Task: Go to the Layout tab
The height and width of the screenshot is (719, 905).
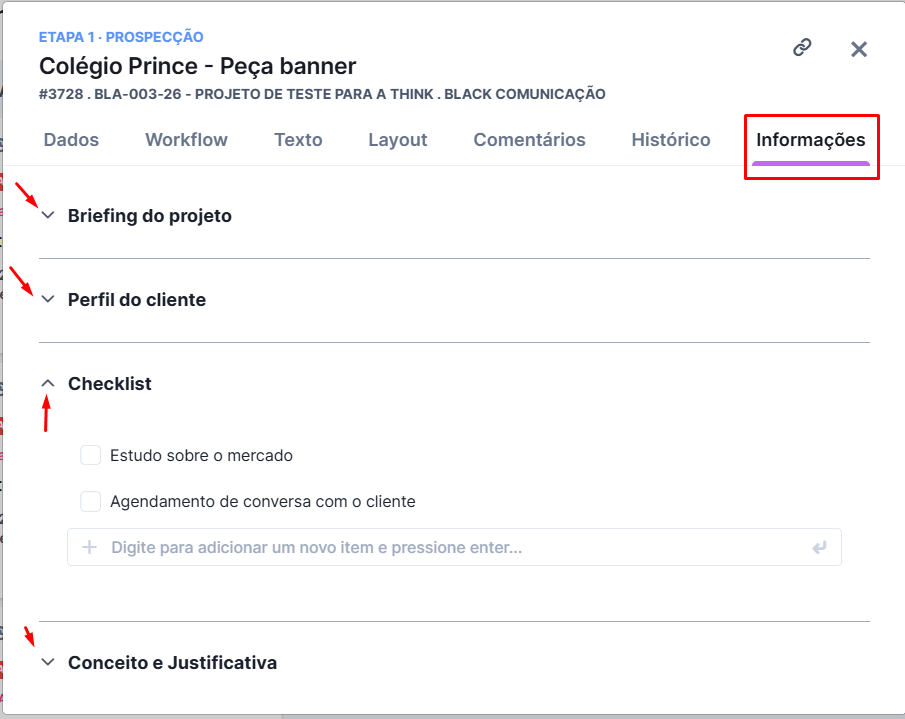Action: (x=398, y=140)
